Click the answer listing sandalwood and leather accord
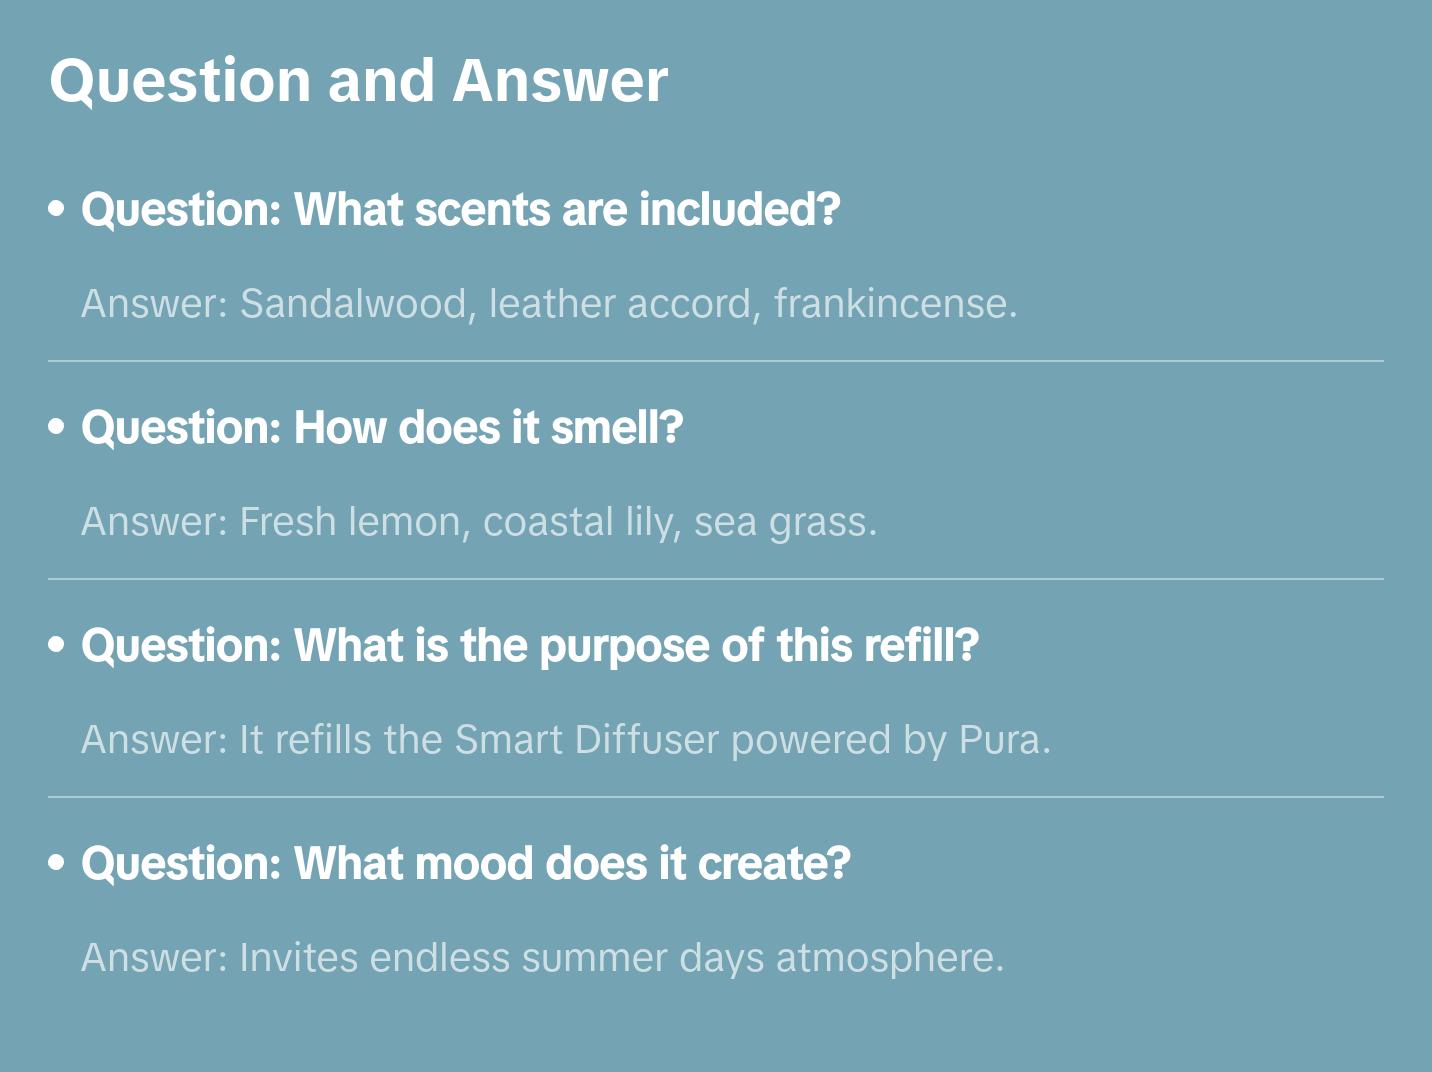The height and width of the screenshot is (1072, 1432). click(x=548, y=303)
